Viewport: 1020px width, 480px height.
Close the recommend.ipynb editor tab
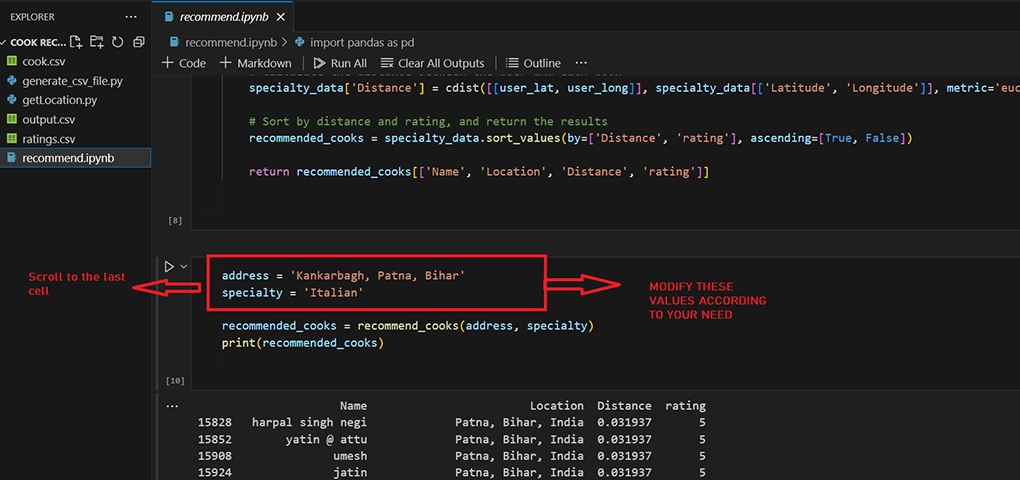pos(280,17)
